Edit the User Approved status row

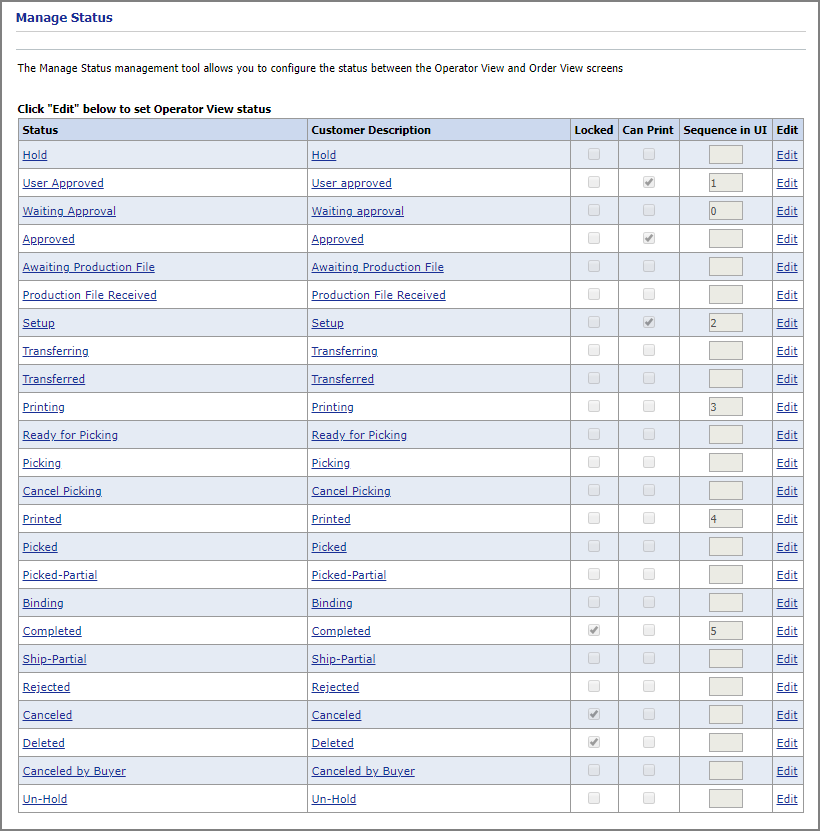(x=787, y=183)
